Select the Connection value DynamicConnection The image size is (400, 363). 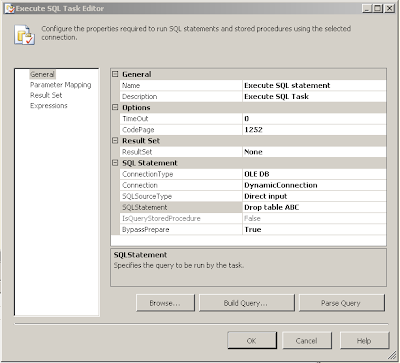[x=314, y=185]
